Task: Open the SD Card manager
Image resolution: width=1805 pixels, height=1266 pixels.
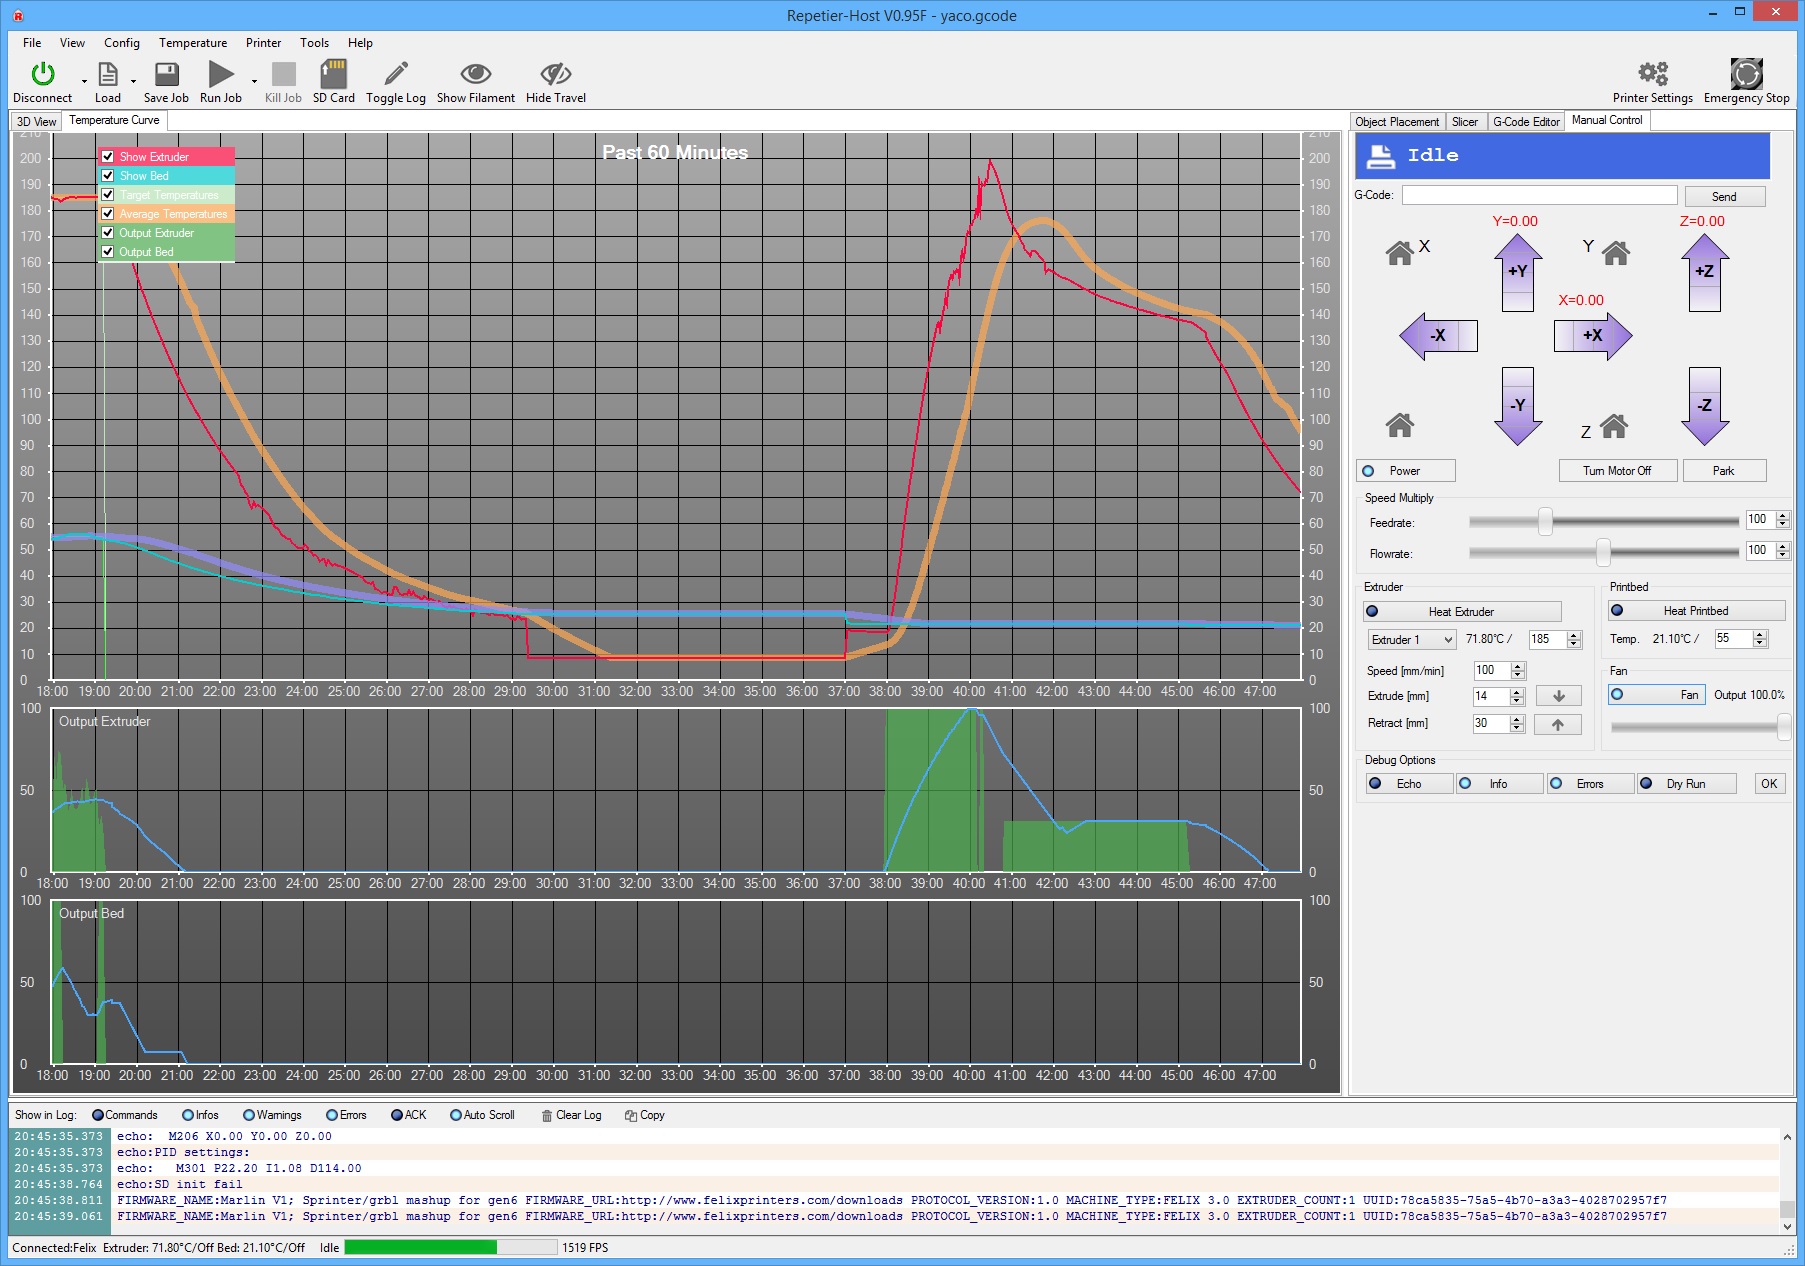Action: [333, 74]
